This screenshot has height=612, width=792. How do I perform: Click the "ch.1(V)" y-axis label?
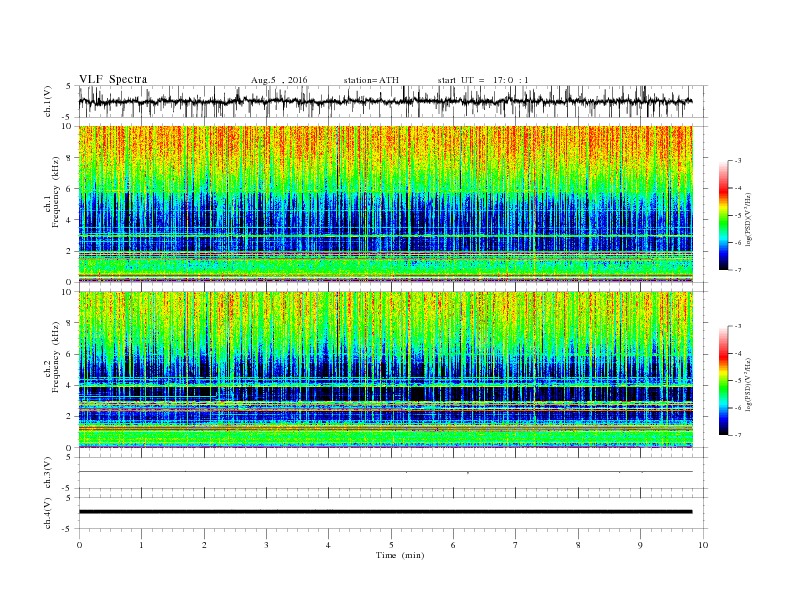[48, 101]
